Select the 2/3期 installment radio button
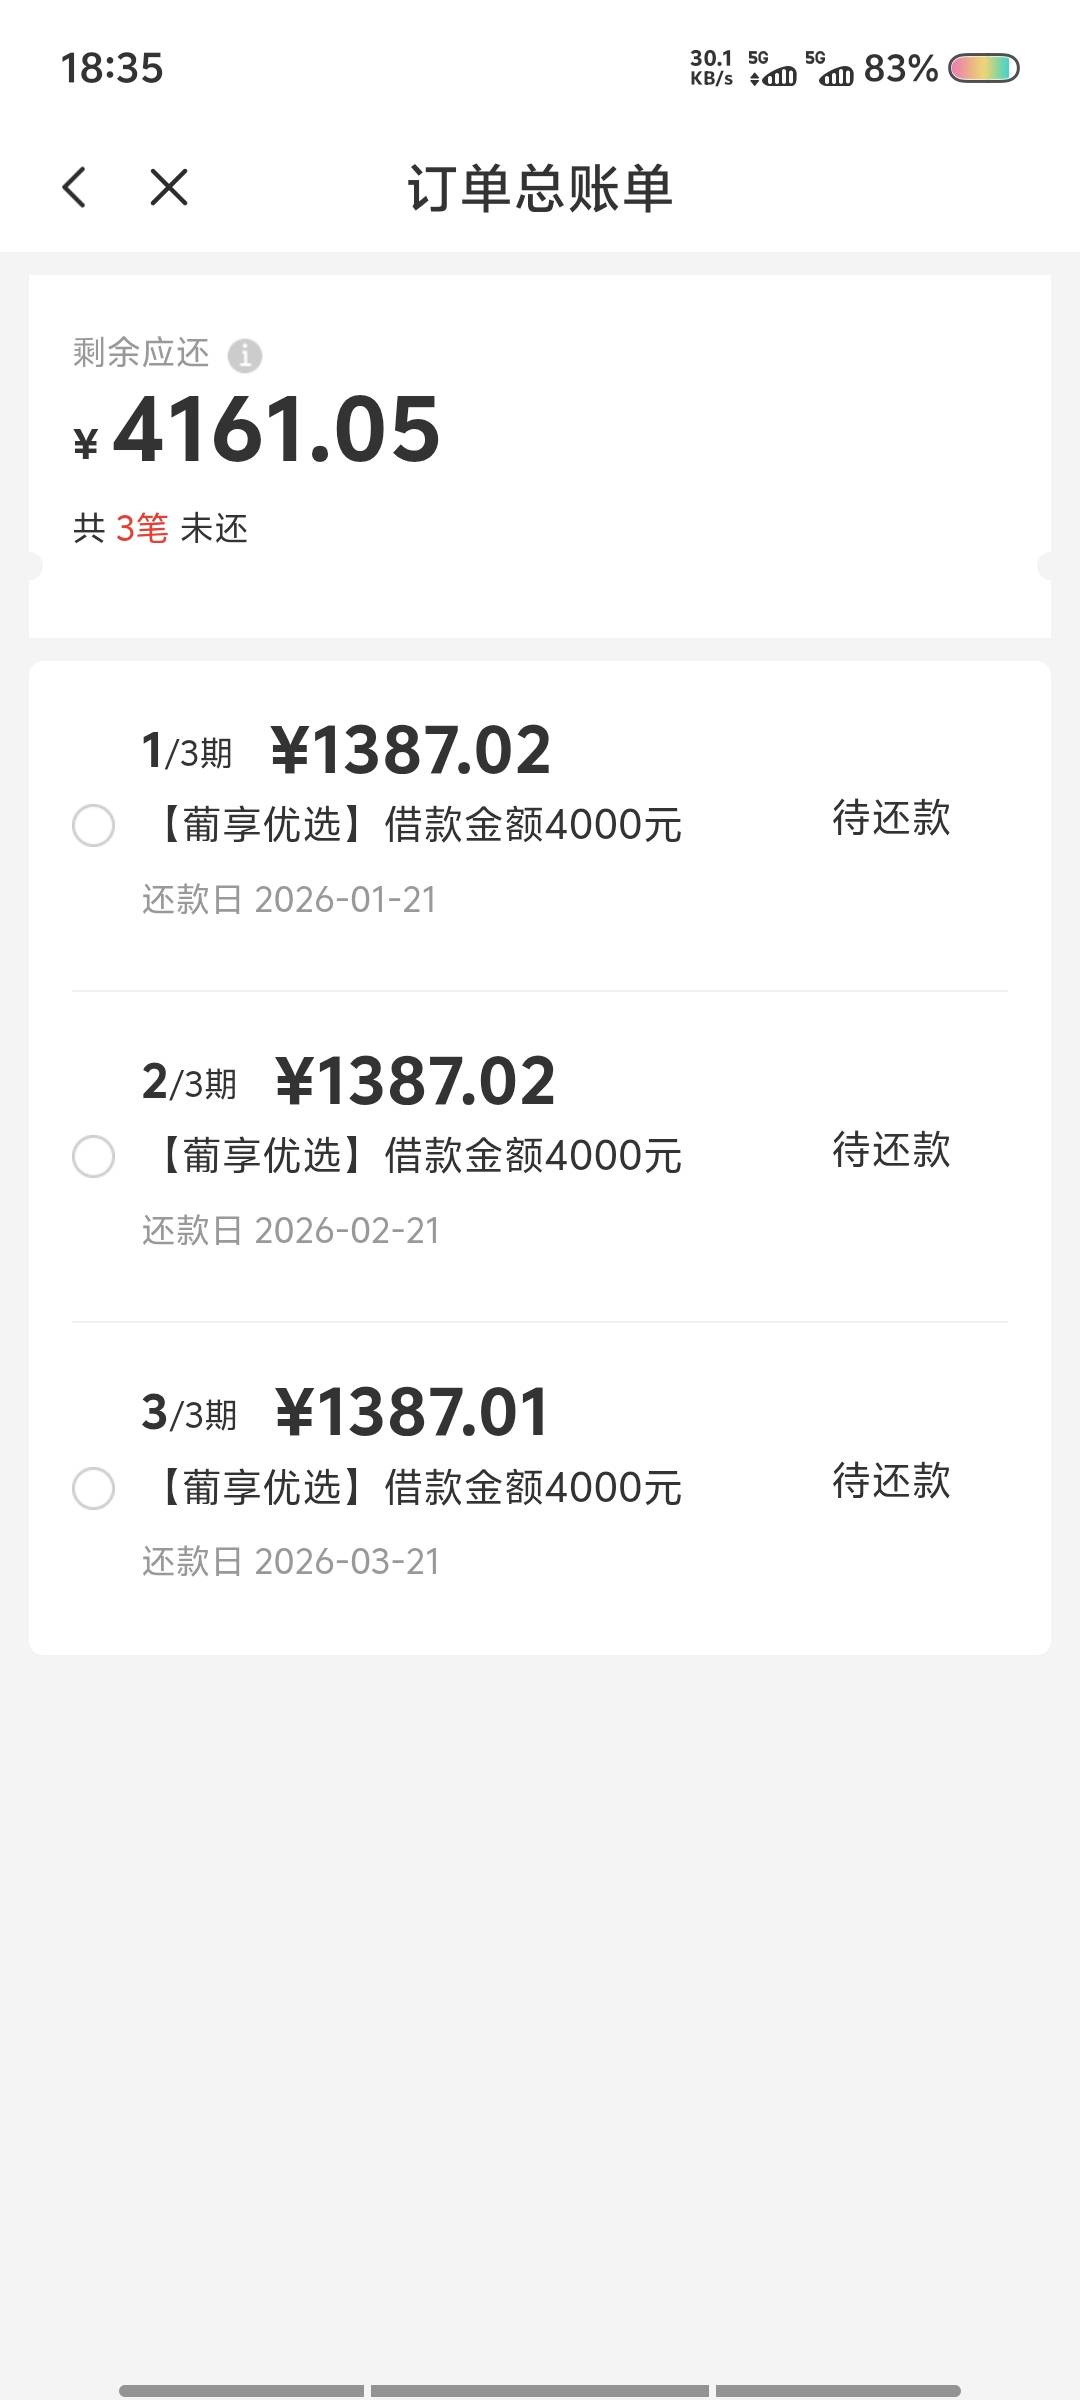Screen dimensions: 1080x2400 pyautogui.click(x=93, y=1157)
